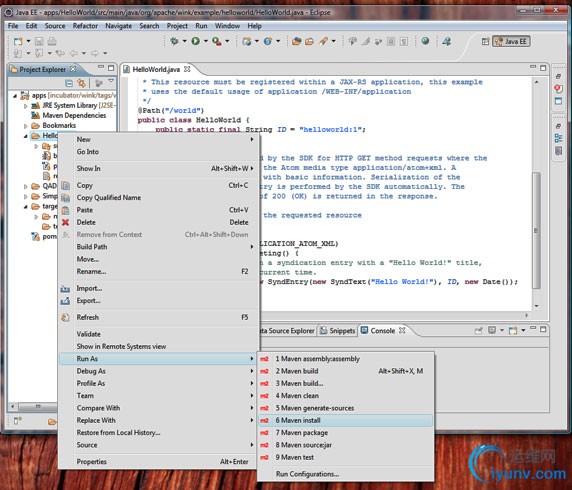Click Restore from Local History...
The width and height of the screenshot is (572, 490).
tap(158, 433)
